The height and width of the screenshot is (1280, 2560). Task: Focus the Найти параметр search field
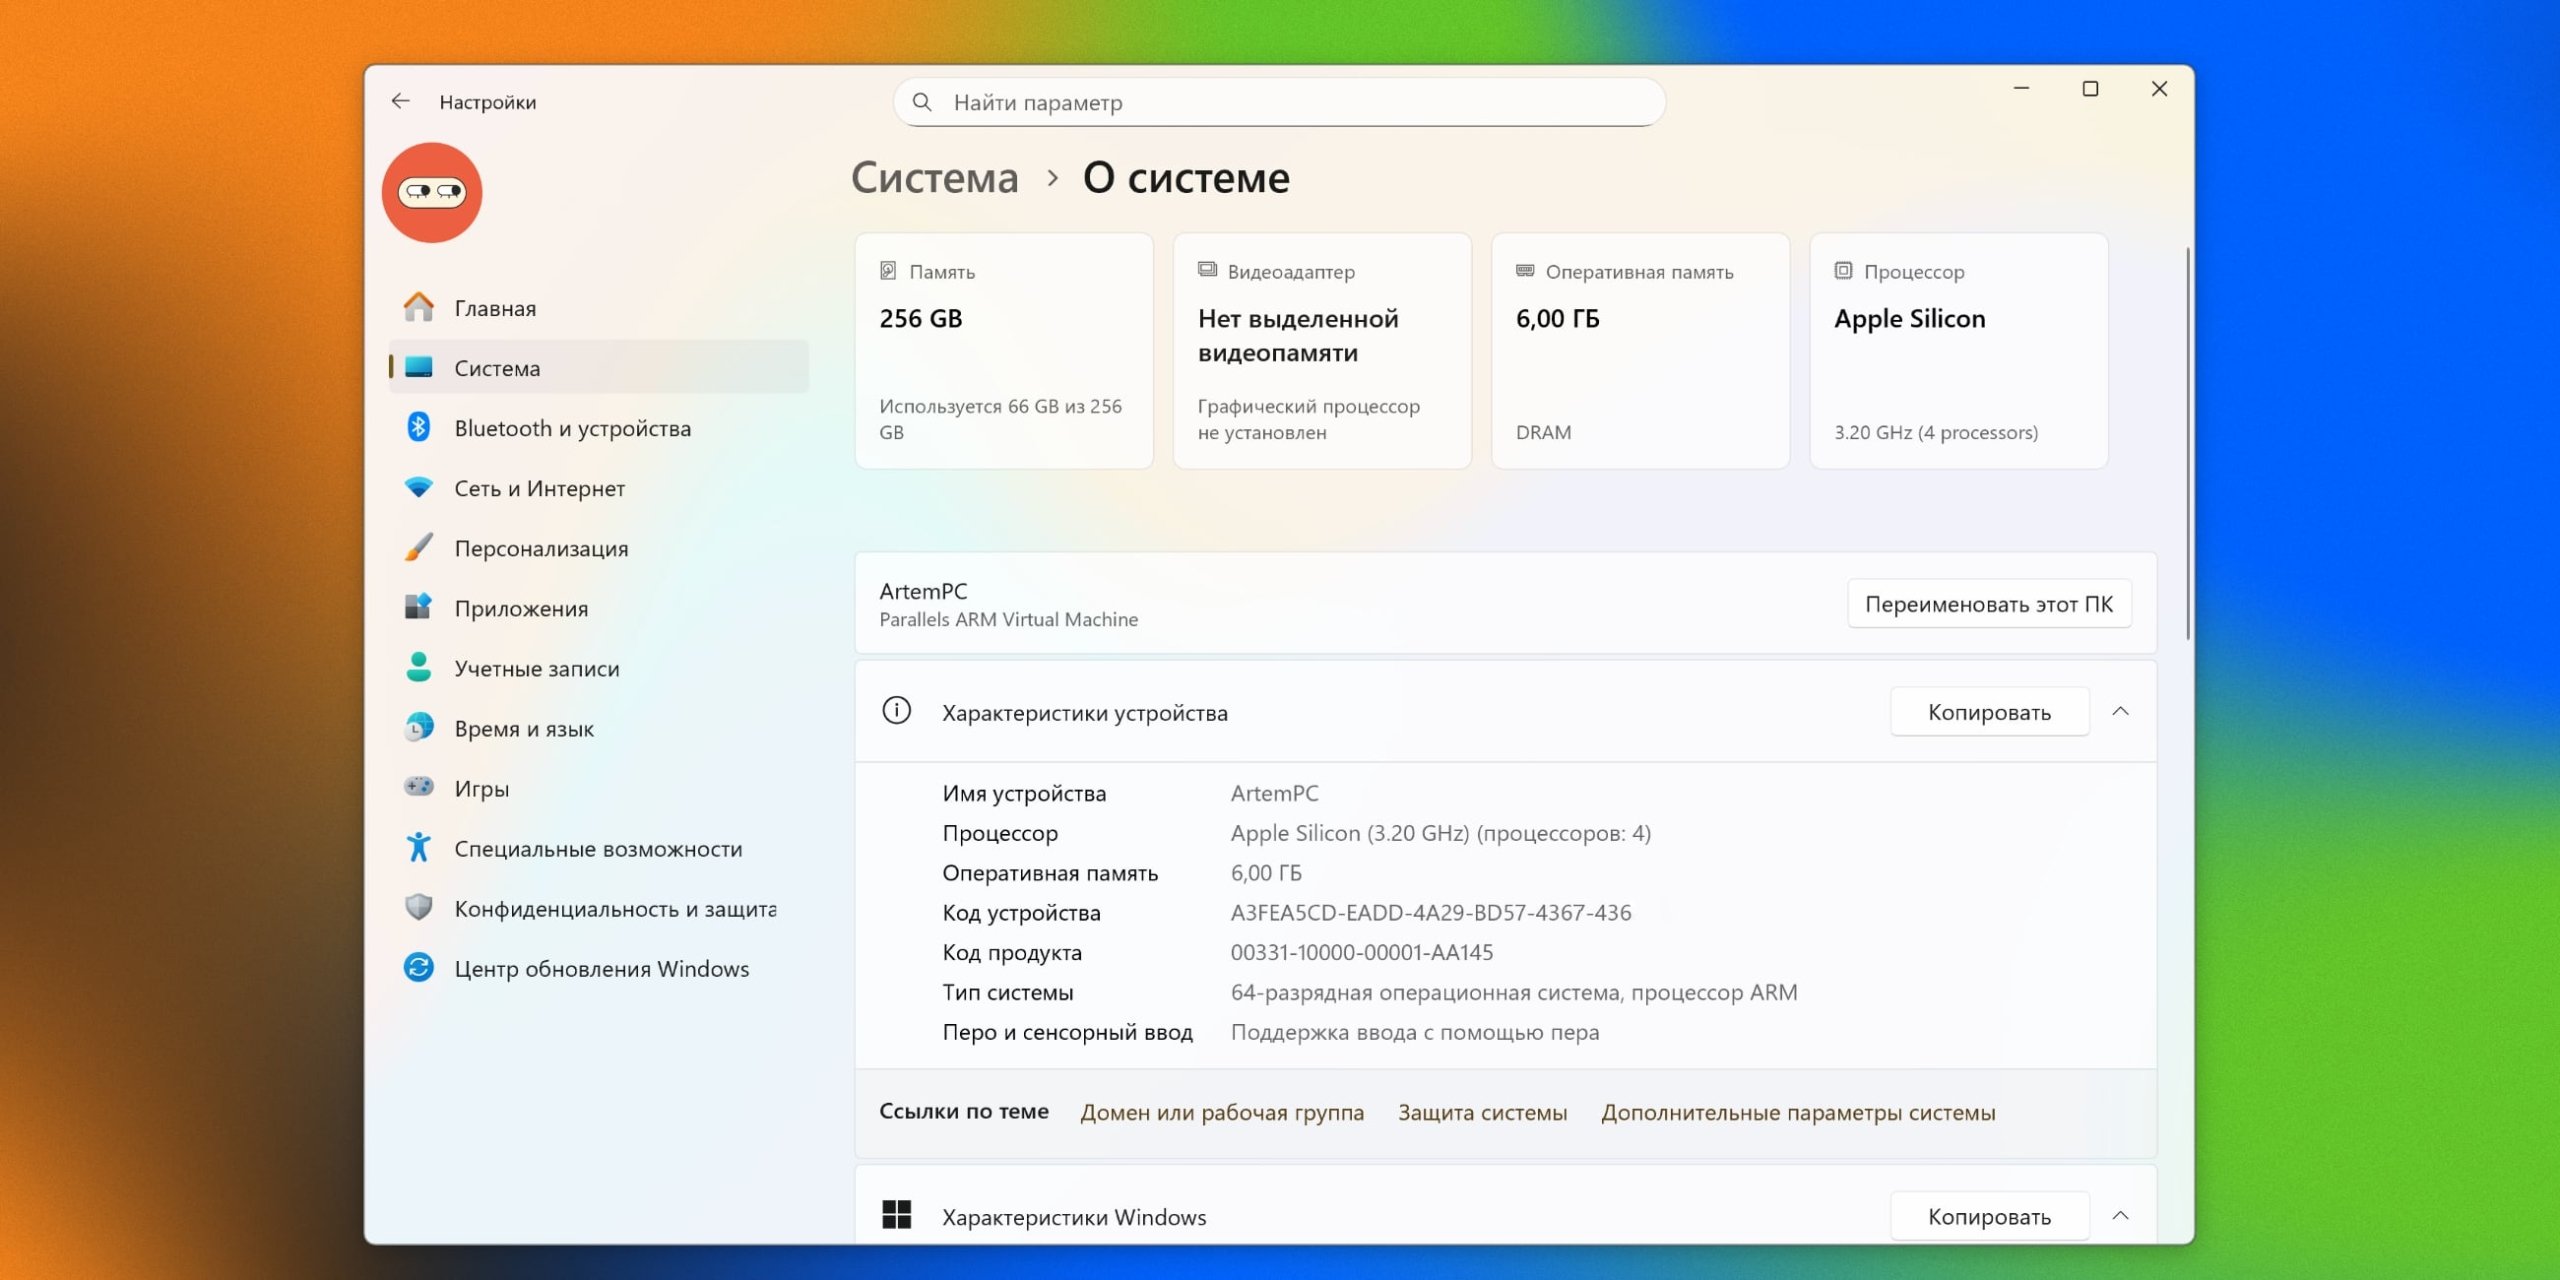click(x=1280, y=102)
